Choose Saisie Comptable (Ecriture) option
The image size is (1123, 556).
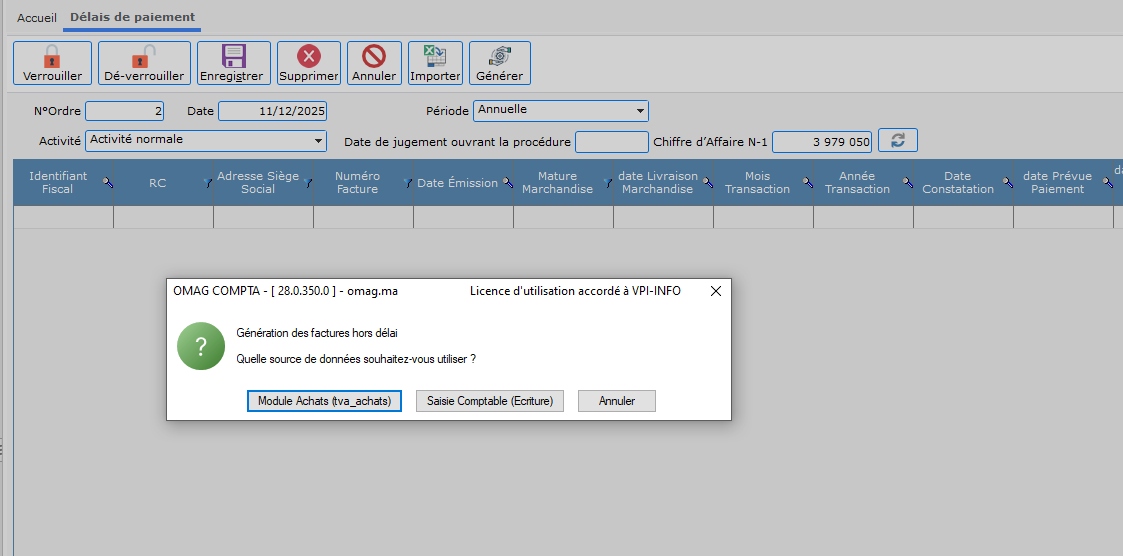click(x=490, y=401)
